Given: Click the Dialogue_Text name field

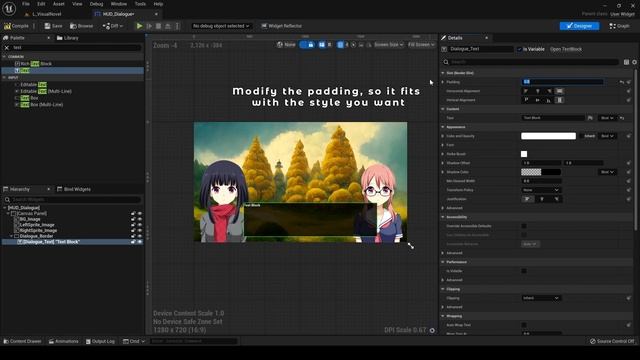Looking at the screenshot, I should click(480, 49).
